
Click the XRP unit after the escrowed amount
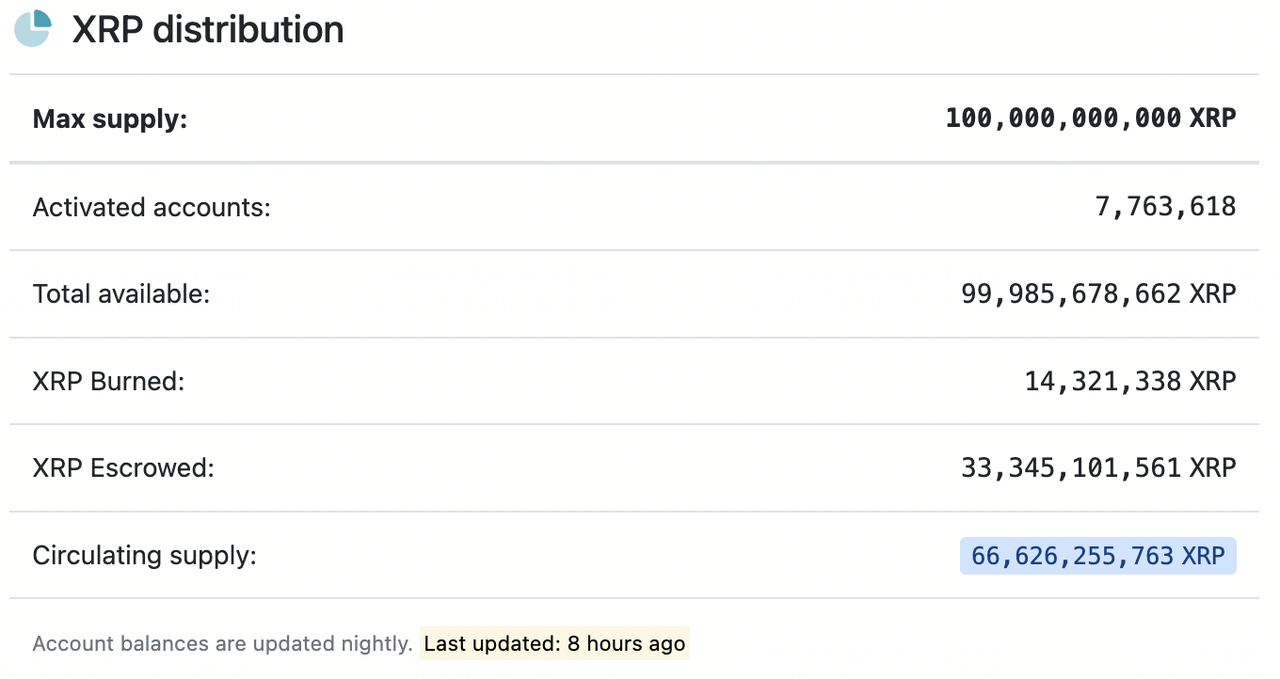tap(1213, 467)
